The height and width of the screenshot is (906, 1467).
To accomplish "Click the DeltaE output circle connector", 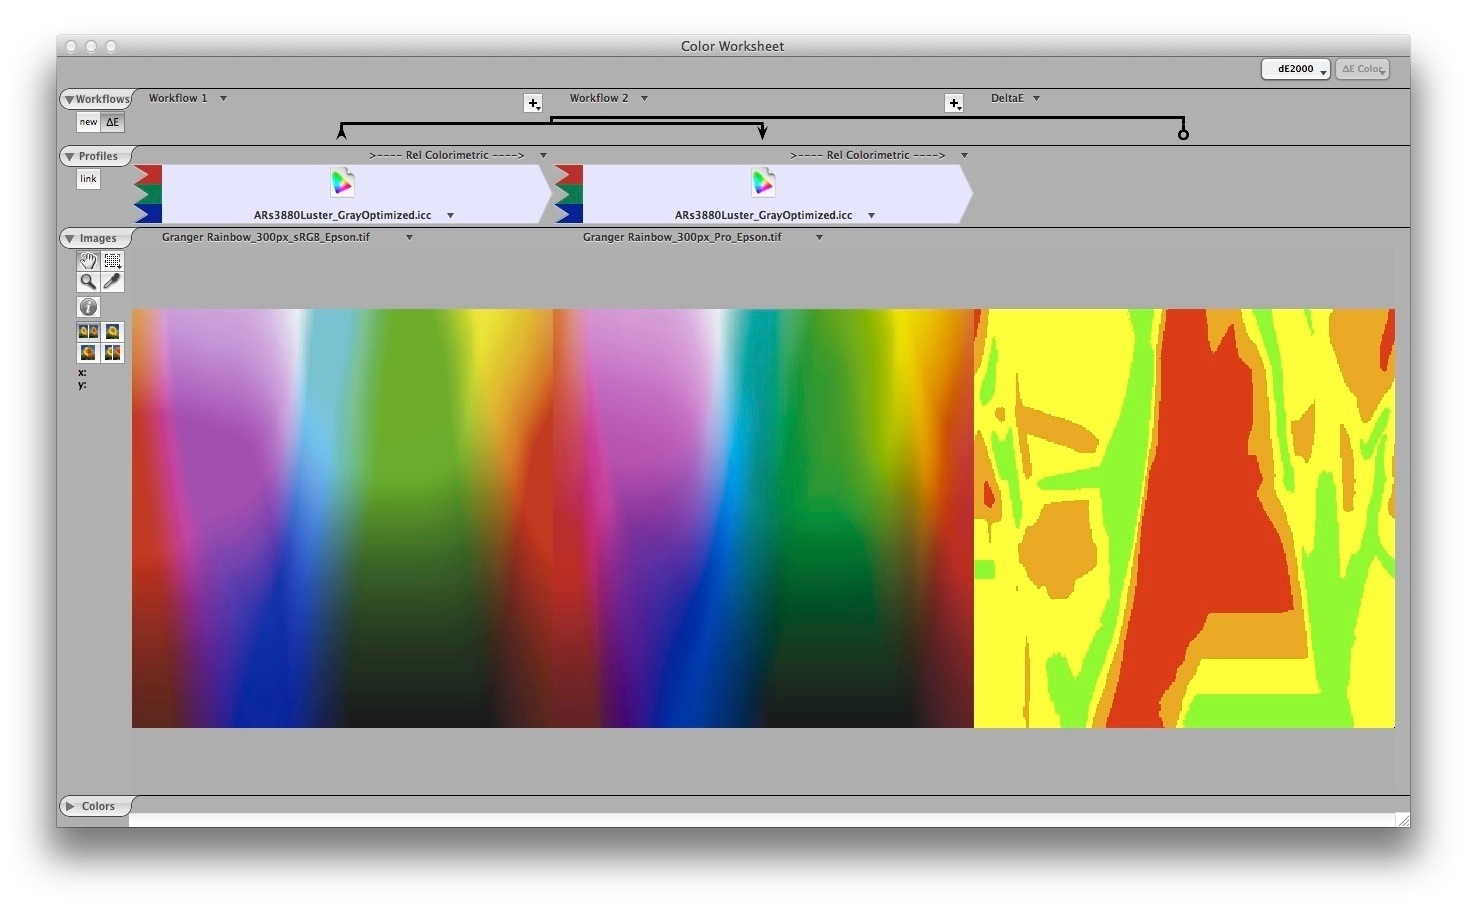I will point(1183,134).
